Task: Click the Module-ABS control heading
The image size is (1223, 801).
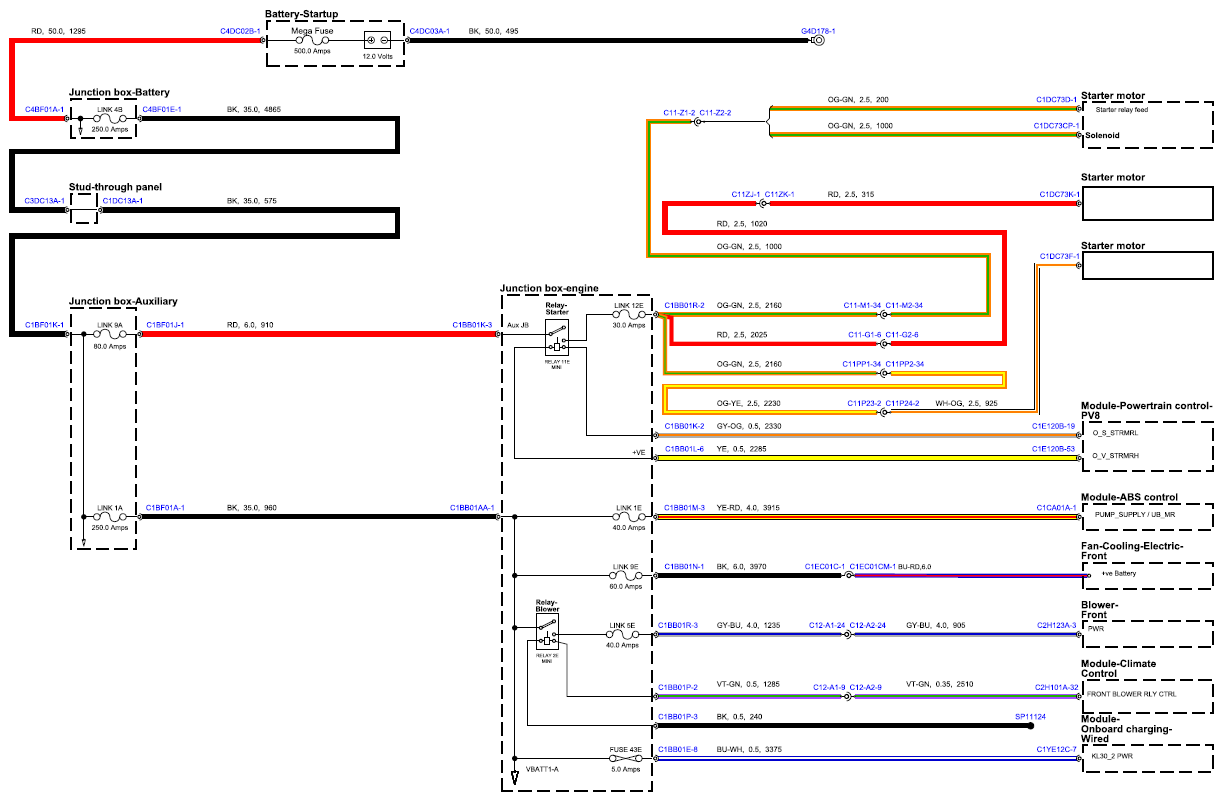Action: 1129,497
